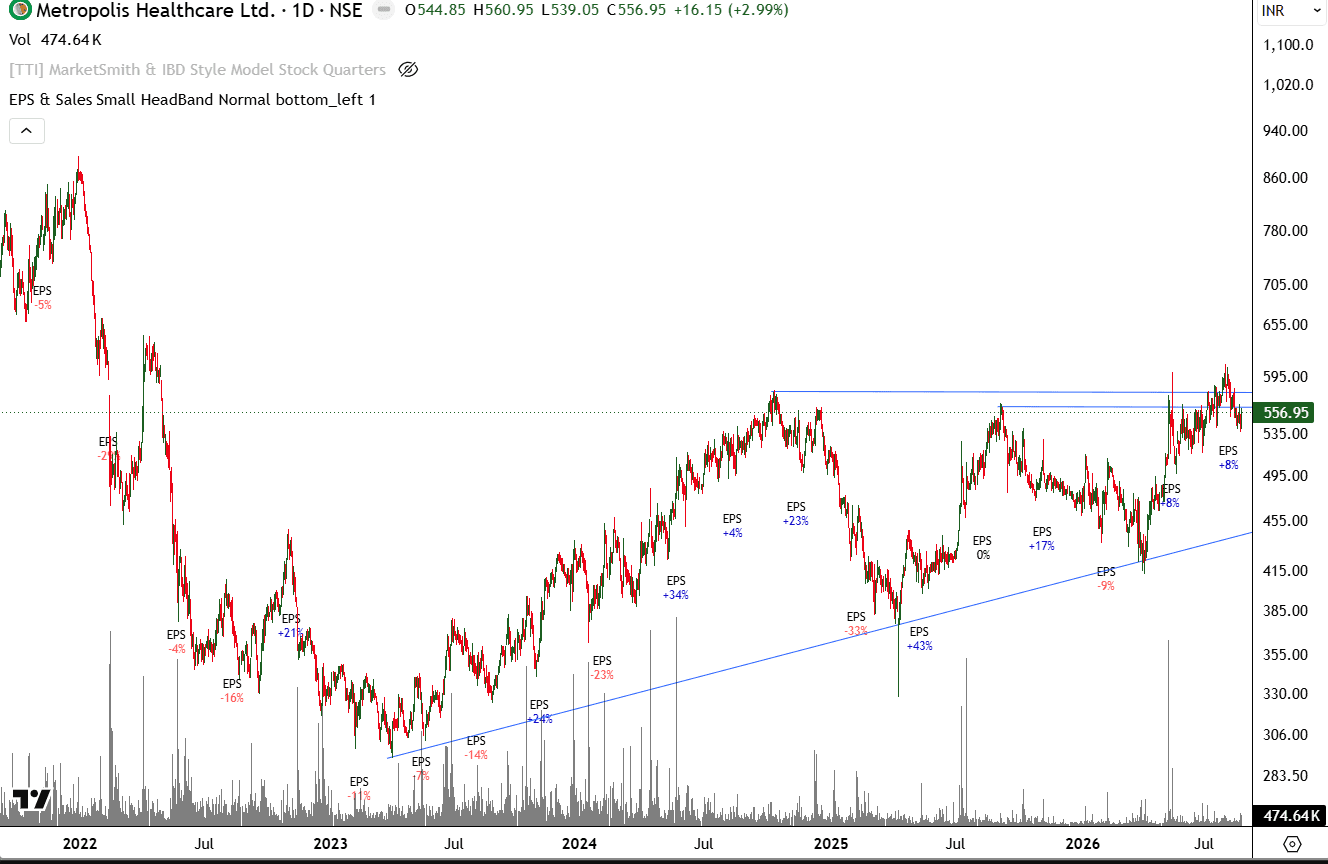Click the market status pill icon beside NSE
This screenshot has height=864, width=1328.
coord(382,11)
